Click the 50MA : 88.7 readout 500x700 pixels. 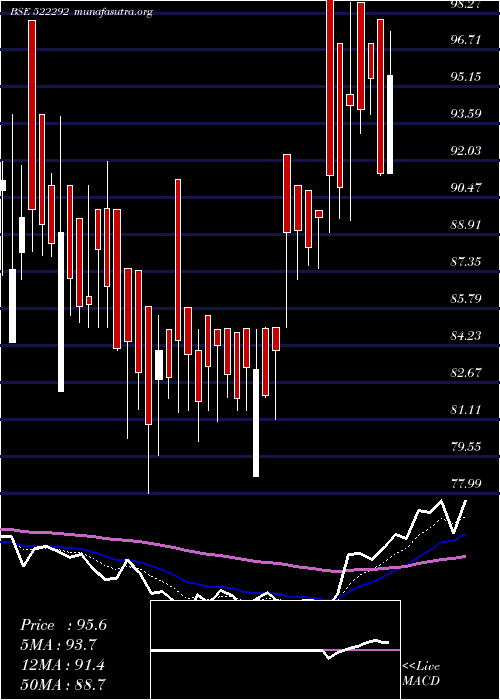[62, 684]
